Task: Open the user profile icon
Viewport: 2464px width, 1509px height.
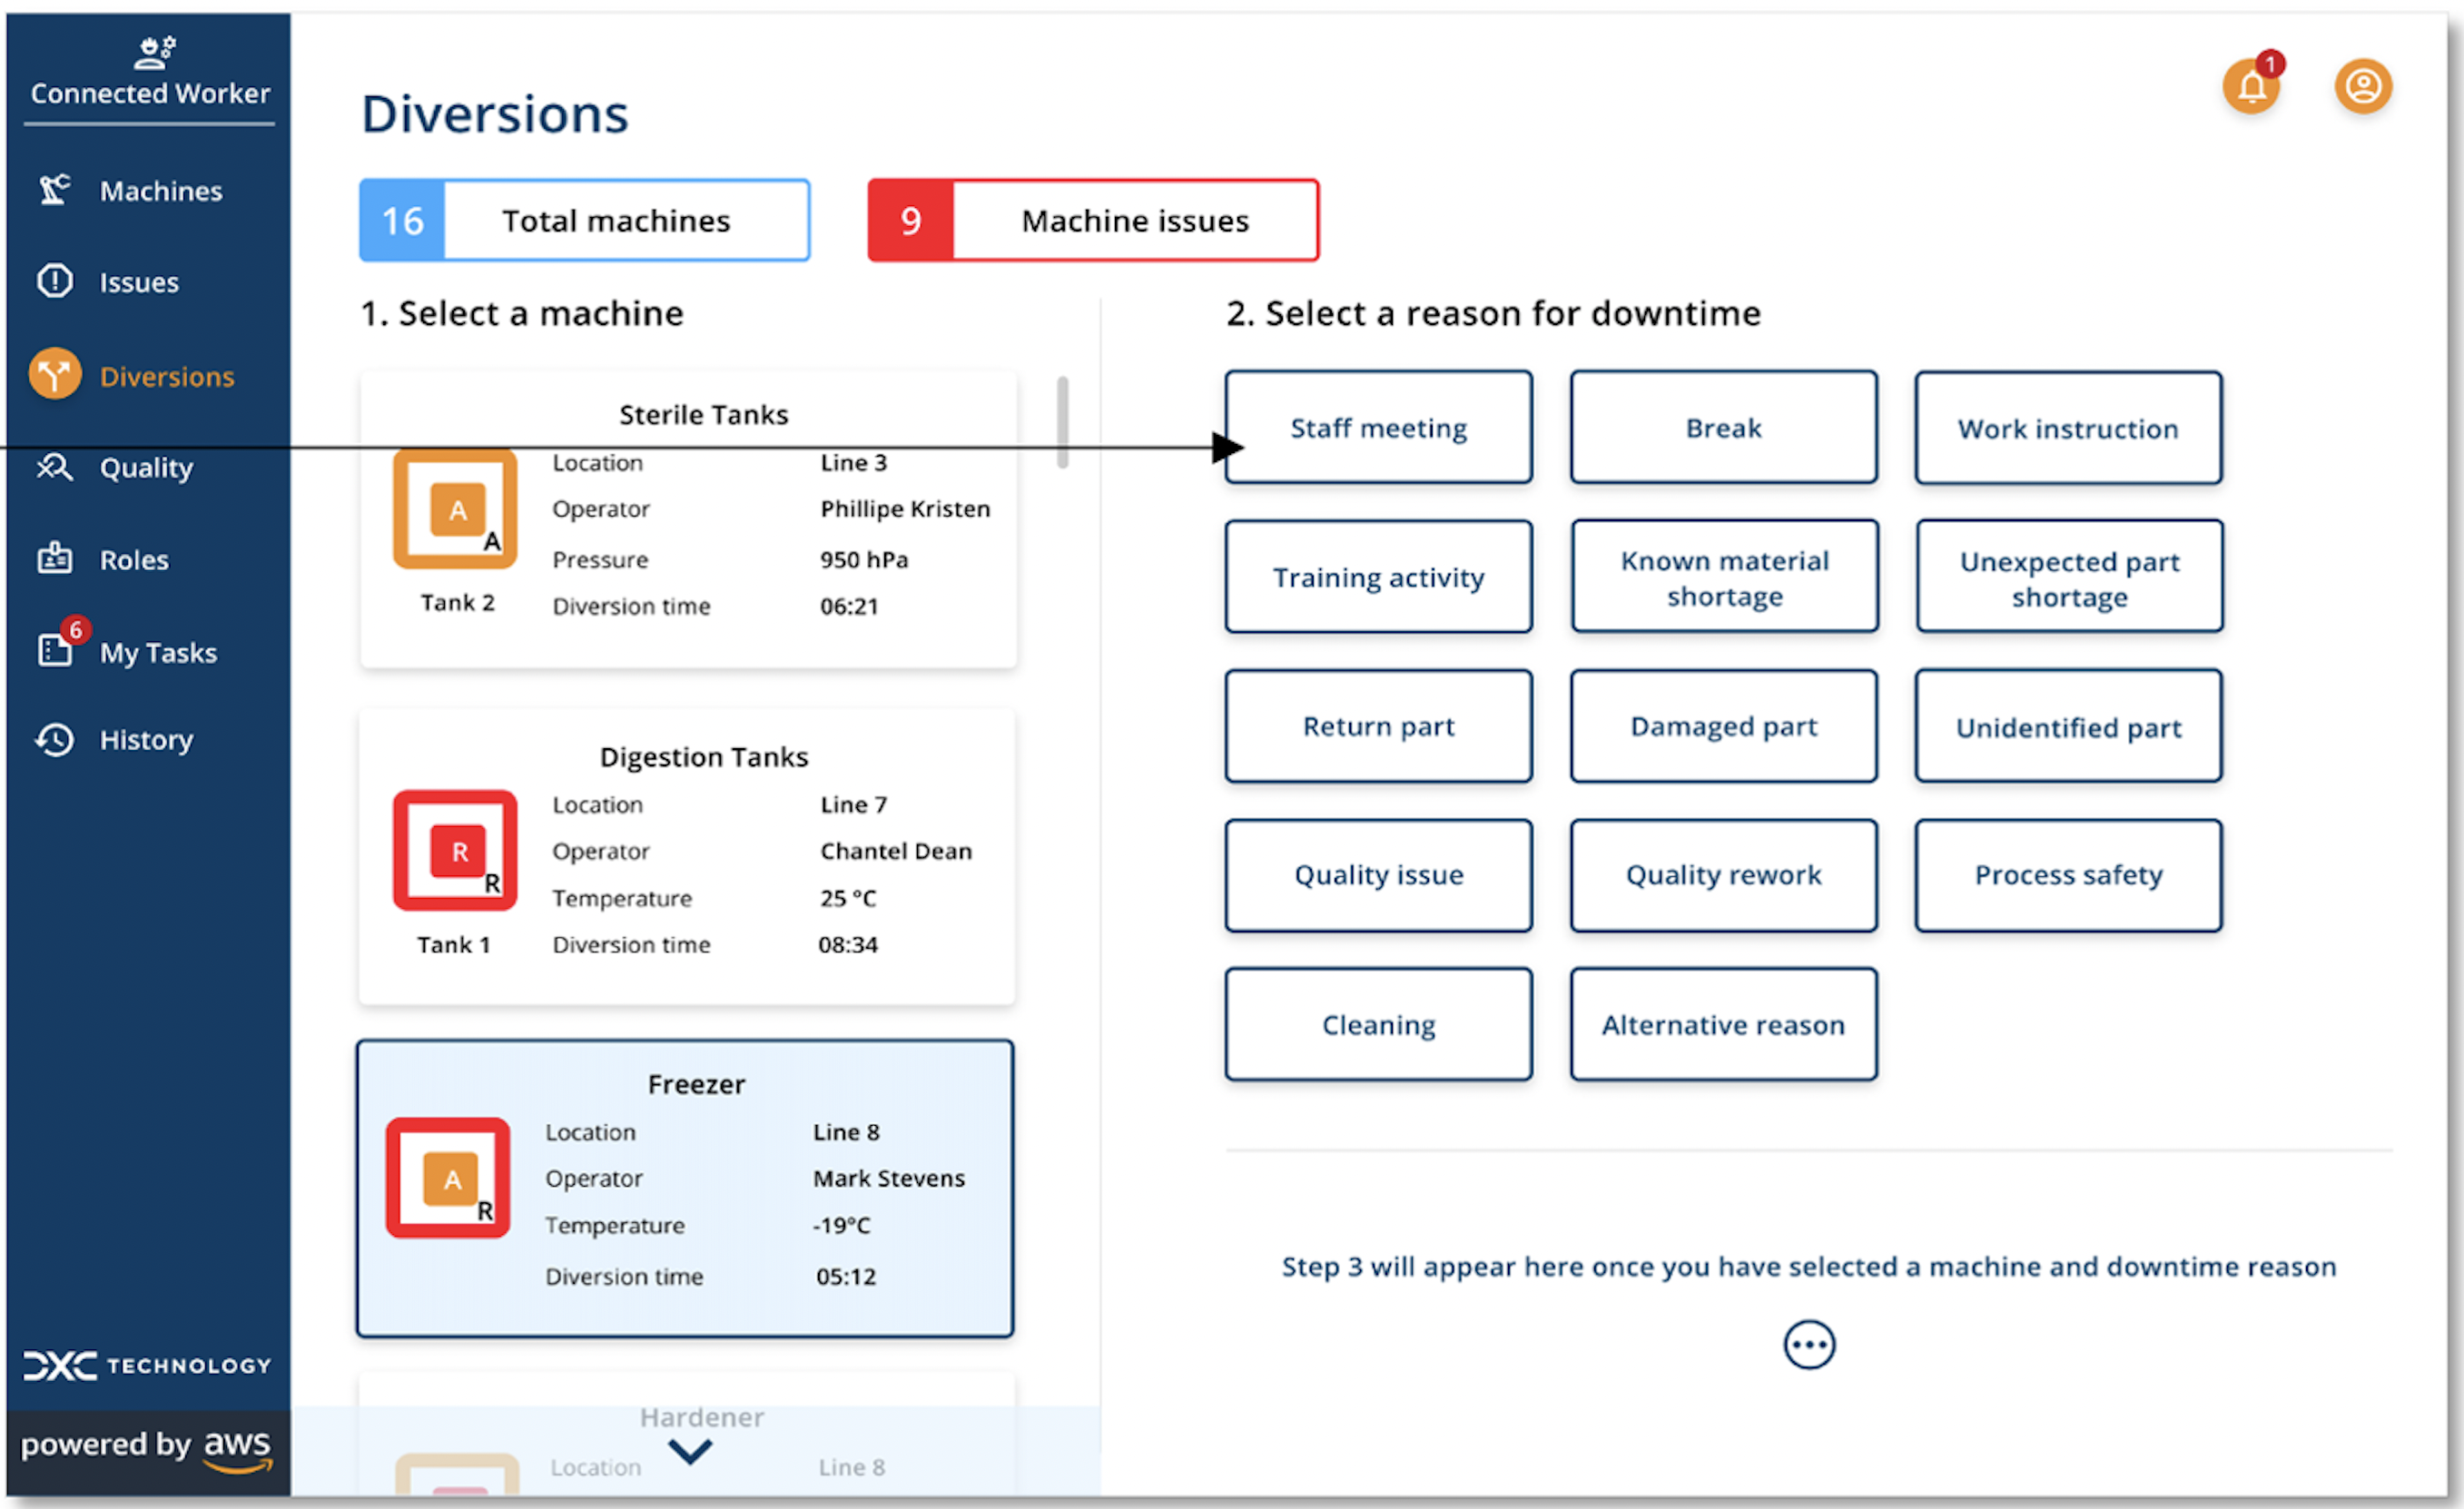Action: pyautogui.click(x=2362, y=87)
